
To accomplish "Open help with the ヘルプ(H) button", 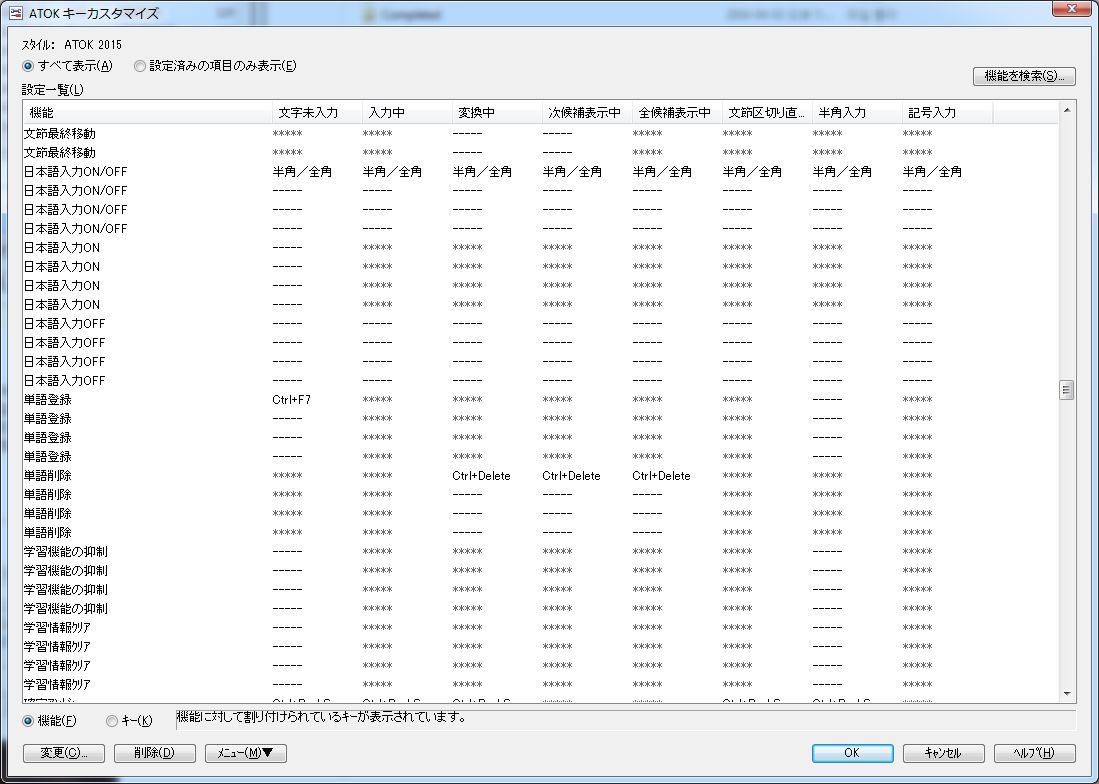I will [x=1035, y=753].
